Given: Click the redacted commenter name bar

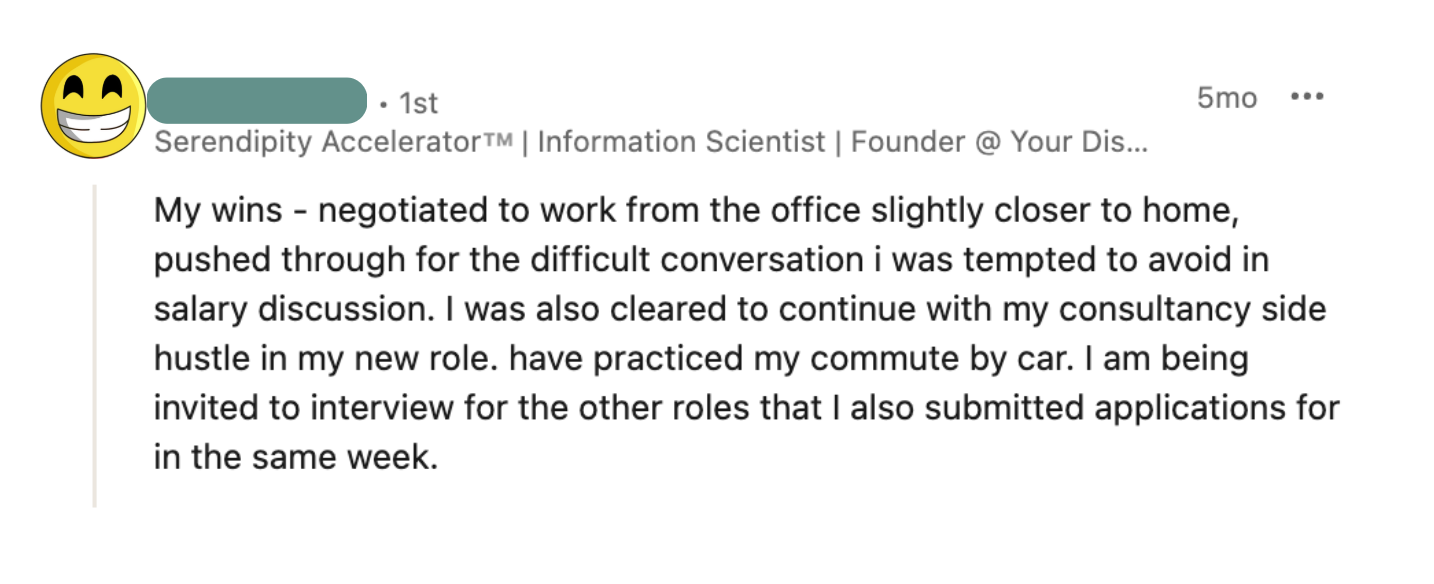Looking at the screenshot, I should click(258, 100).
